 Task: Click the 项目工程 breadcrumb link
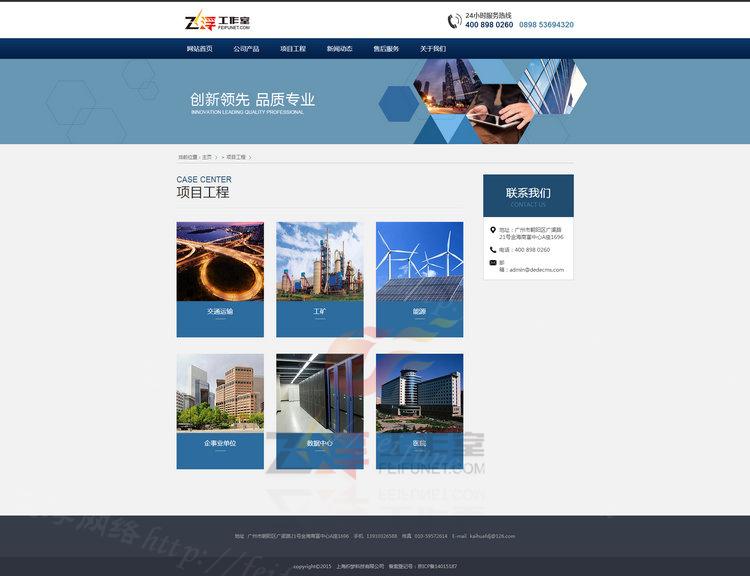[236, 157]
